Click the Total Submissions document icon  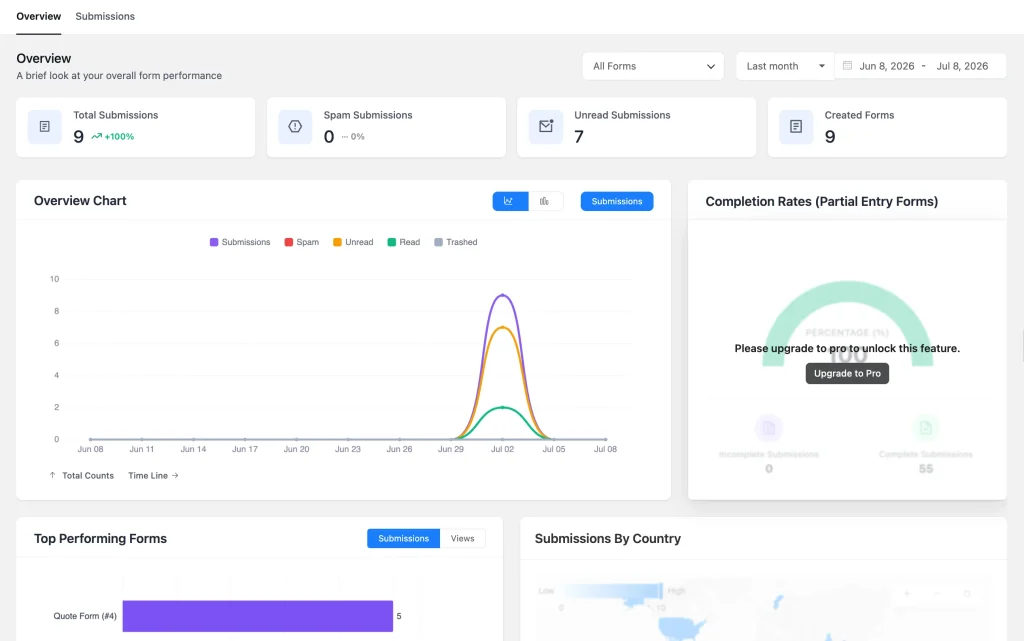(44, 127)
